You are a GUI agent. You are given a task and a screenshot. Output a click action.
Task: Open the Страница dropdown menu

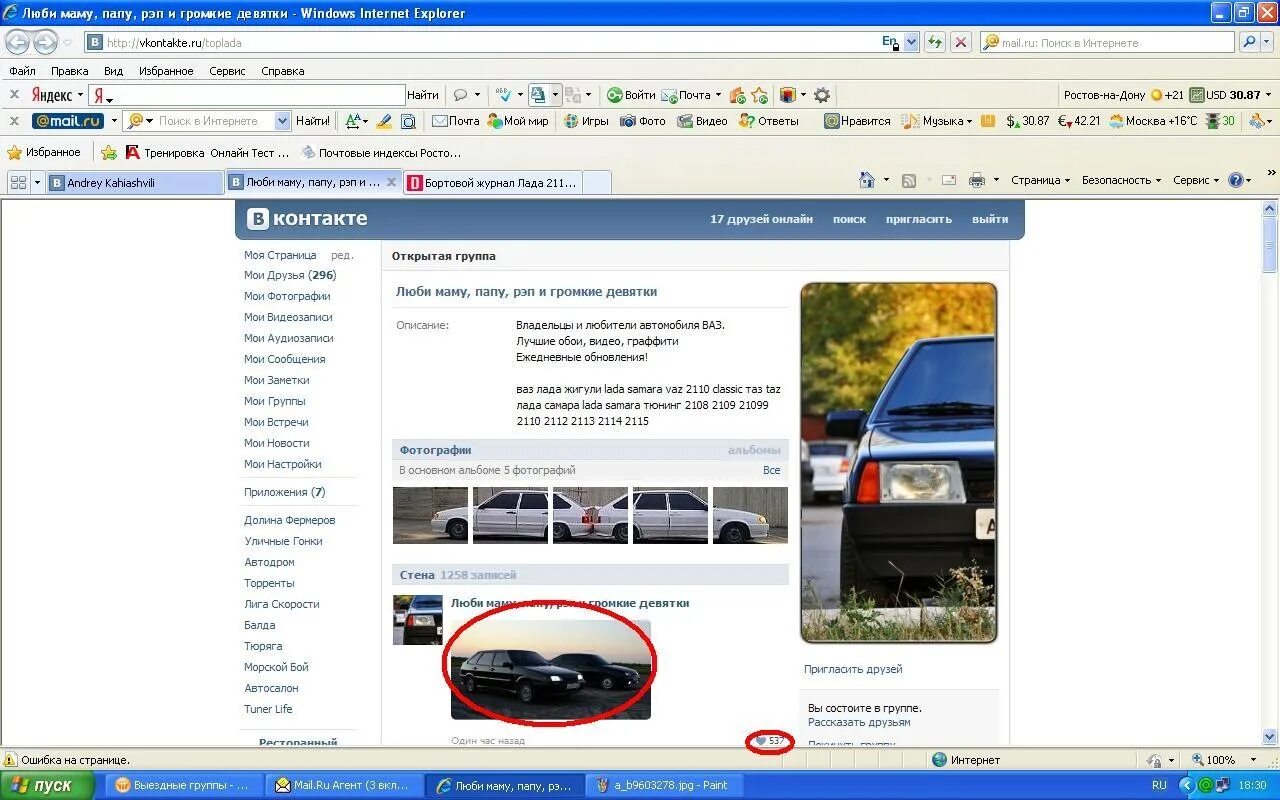click(x=1040, y=180)
